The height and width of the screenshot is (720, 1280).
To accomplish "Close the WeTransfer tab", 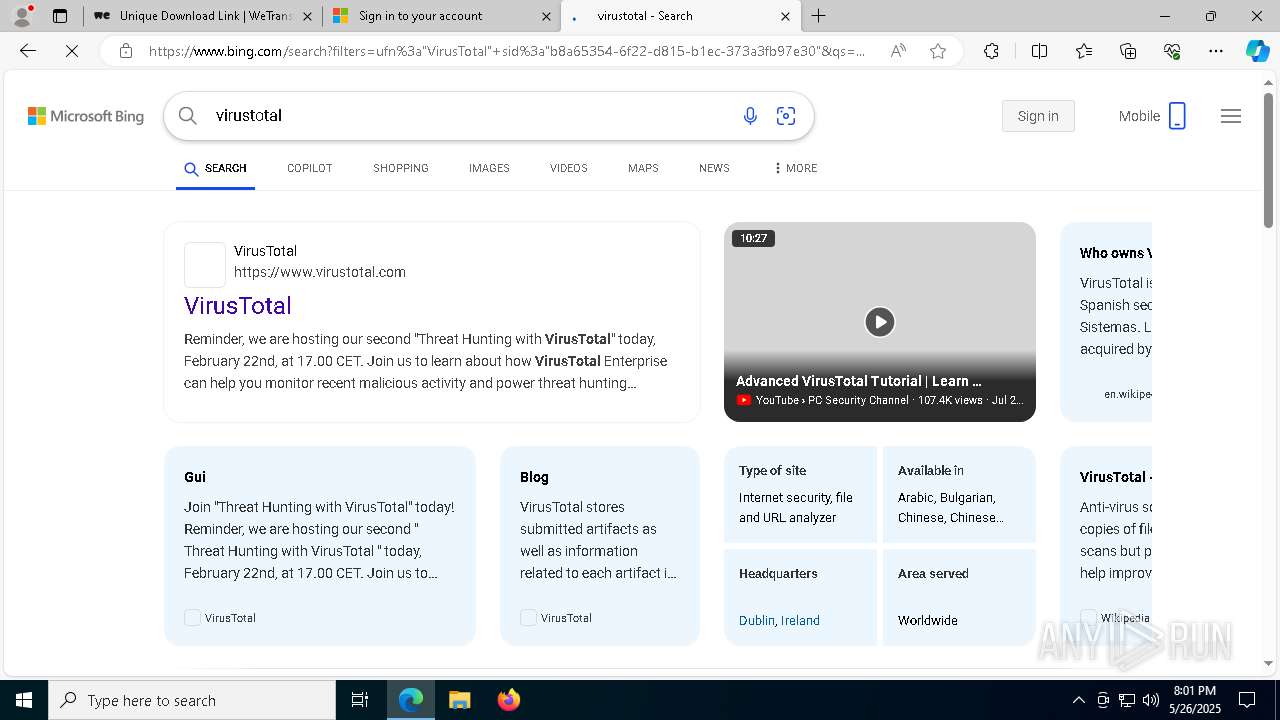I will [x=307, y=16].
